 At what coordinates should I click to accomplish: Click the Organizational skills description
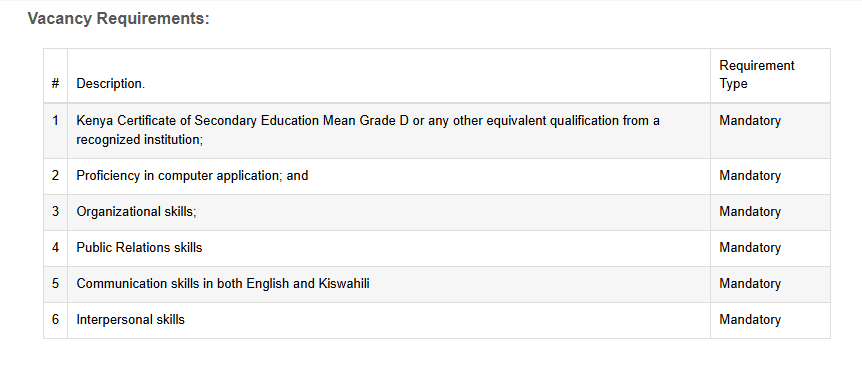coord(136,212)
